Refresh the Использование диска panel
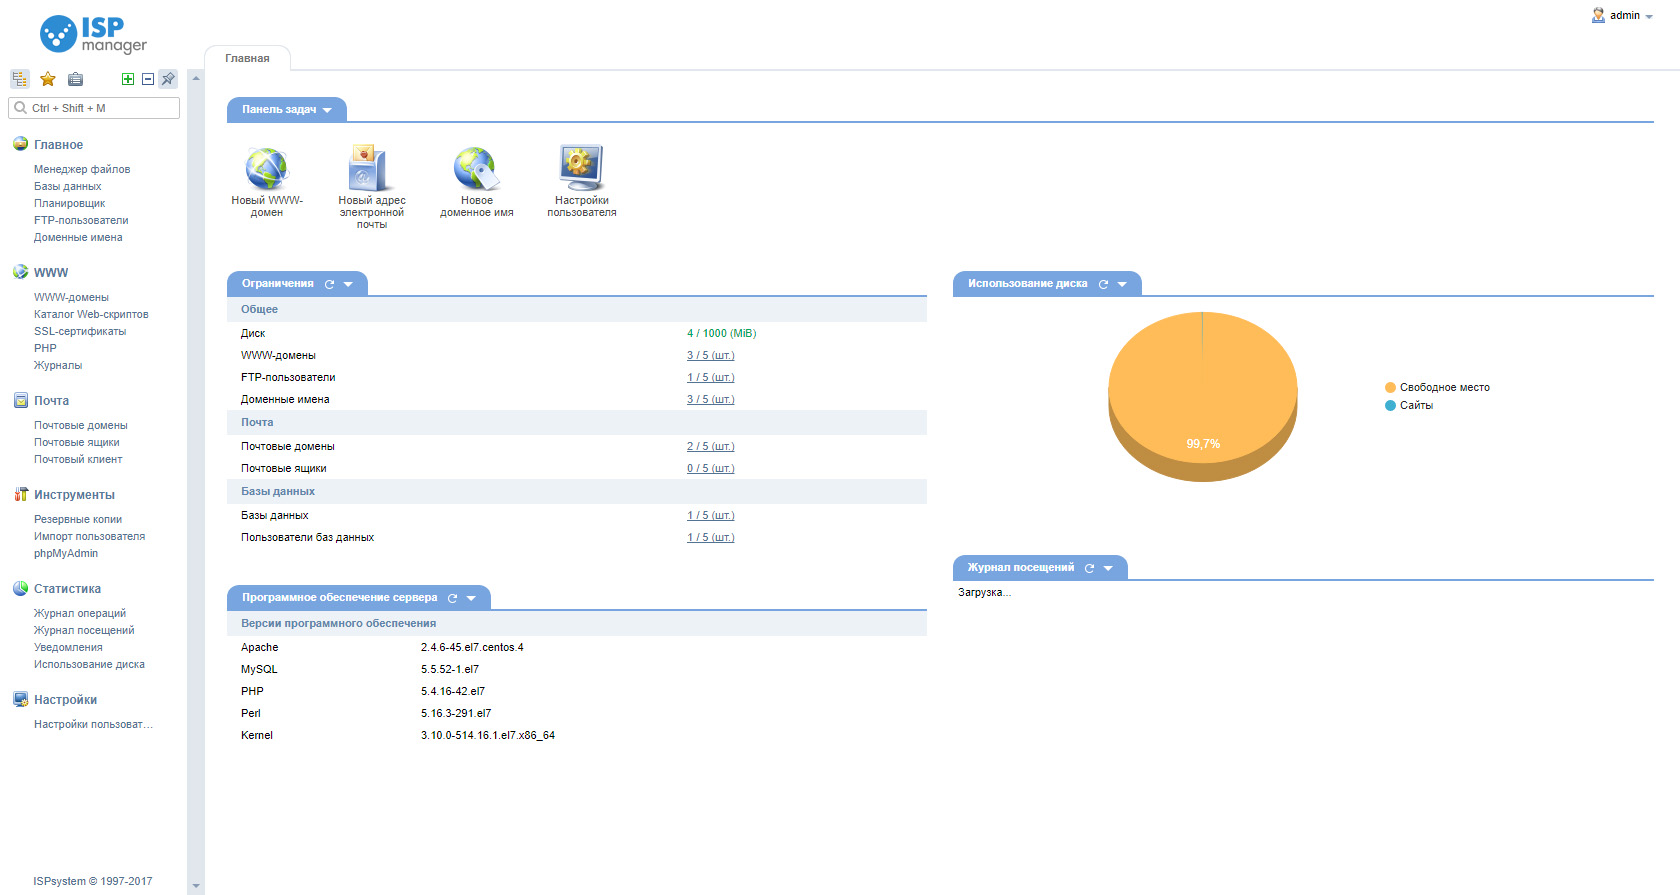Image resolution: width=1680 pixels, height=895 pixels. pyautogui.click(x=1103, y=284)
